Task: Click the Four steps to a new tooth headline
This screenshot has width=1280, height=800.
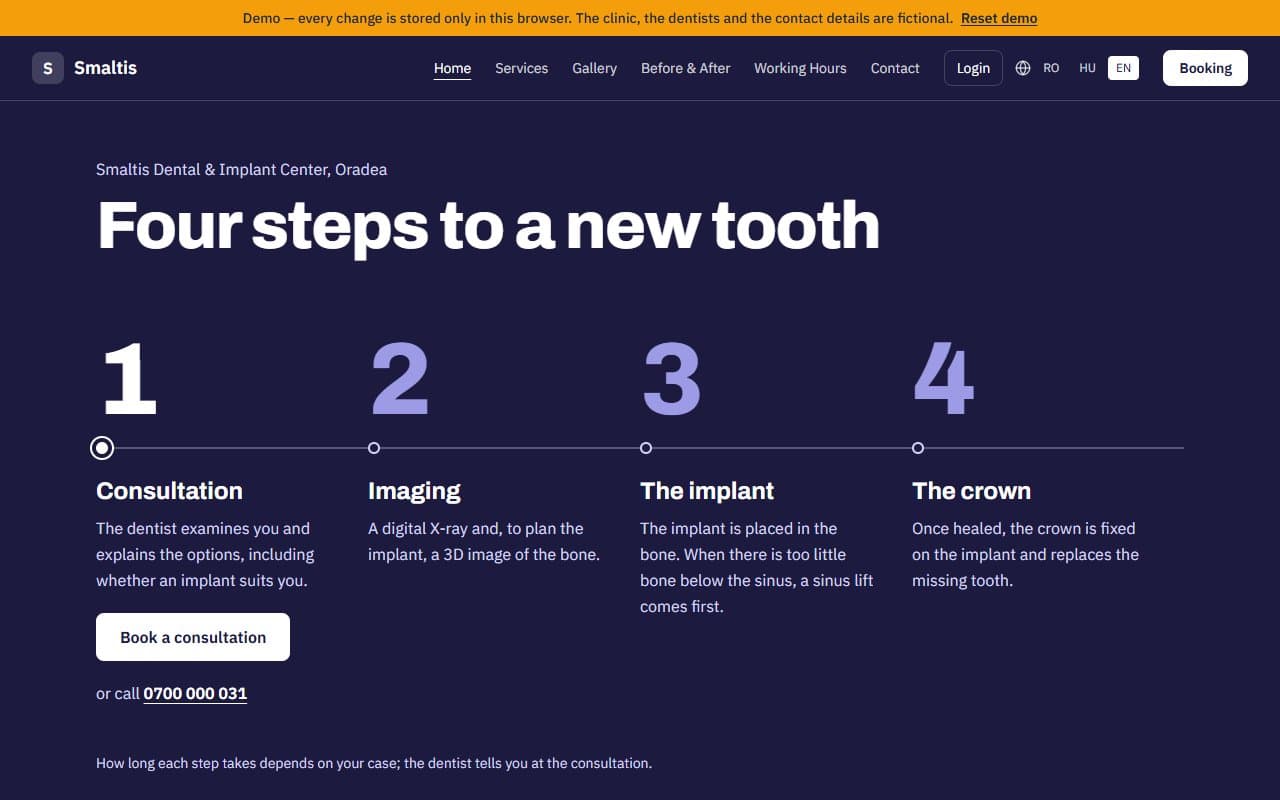Action: (488, 225)
